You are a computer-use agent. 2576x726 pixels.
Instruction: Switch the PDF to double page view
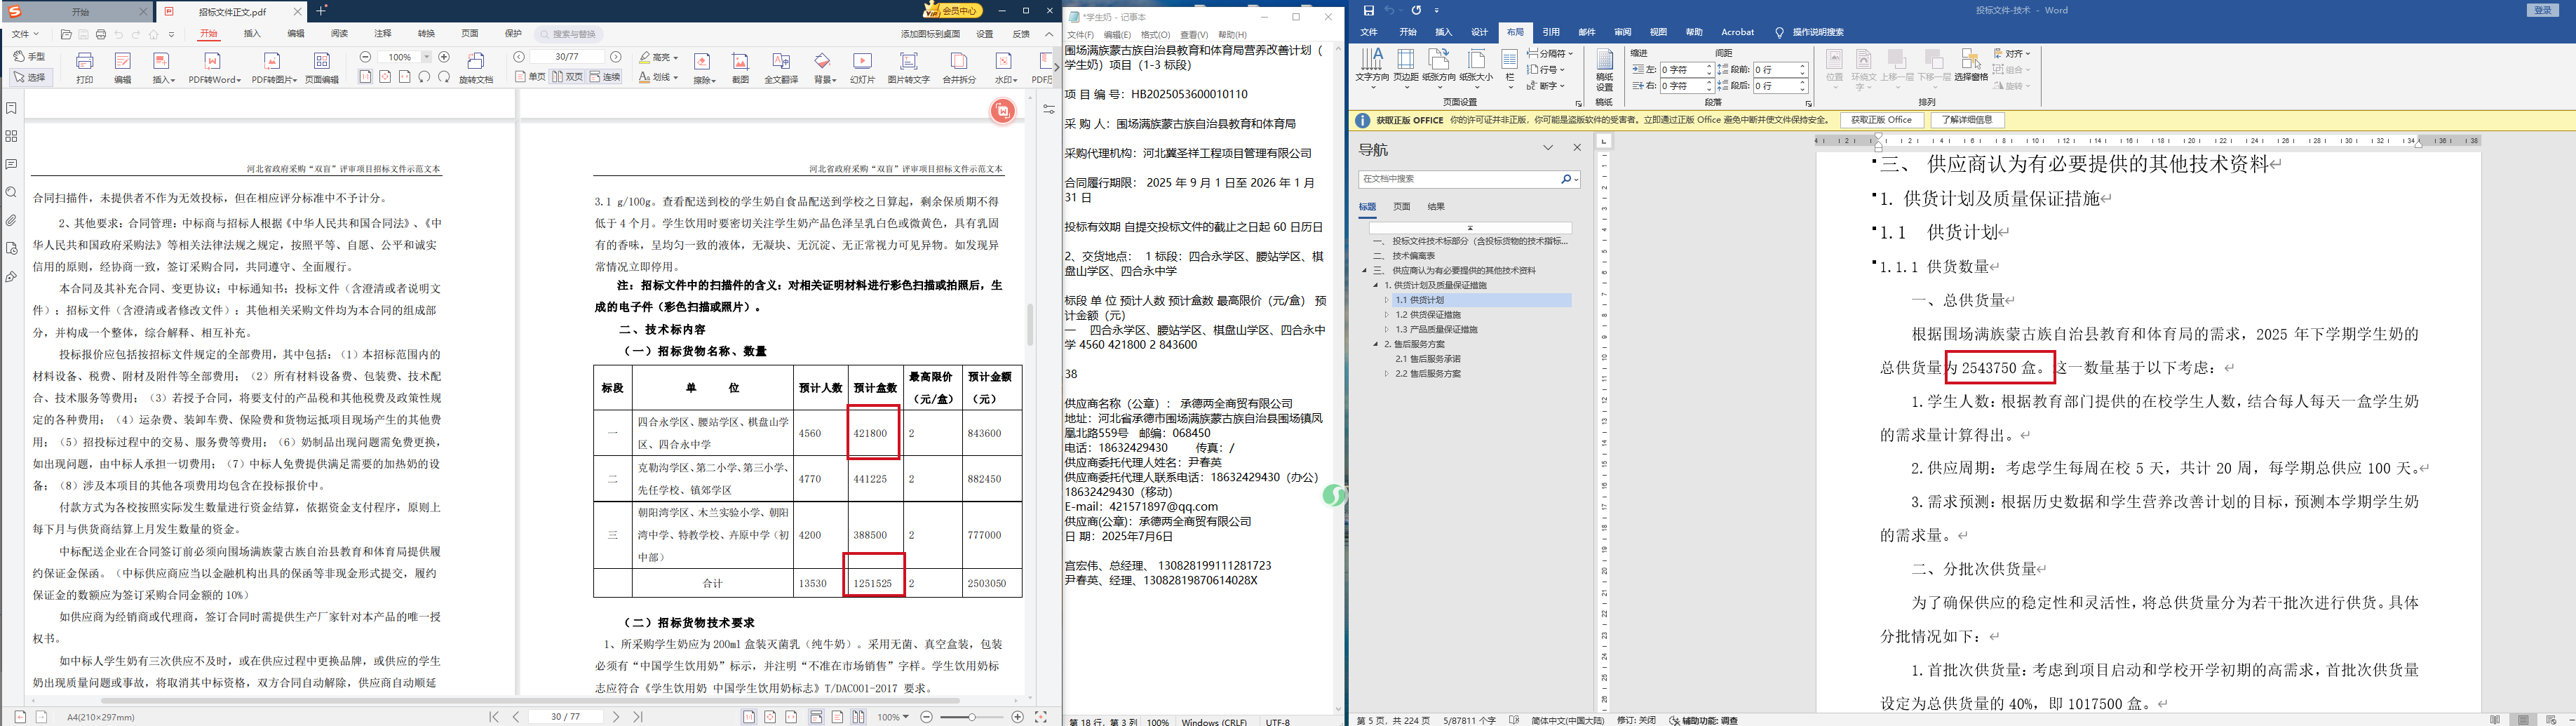click(567, 77)
